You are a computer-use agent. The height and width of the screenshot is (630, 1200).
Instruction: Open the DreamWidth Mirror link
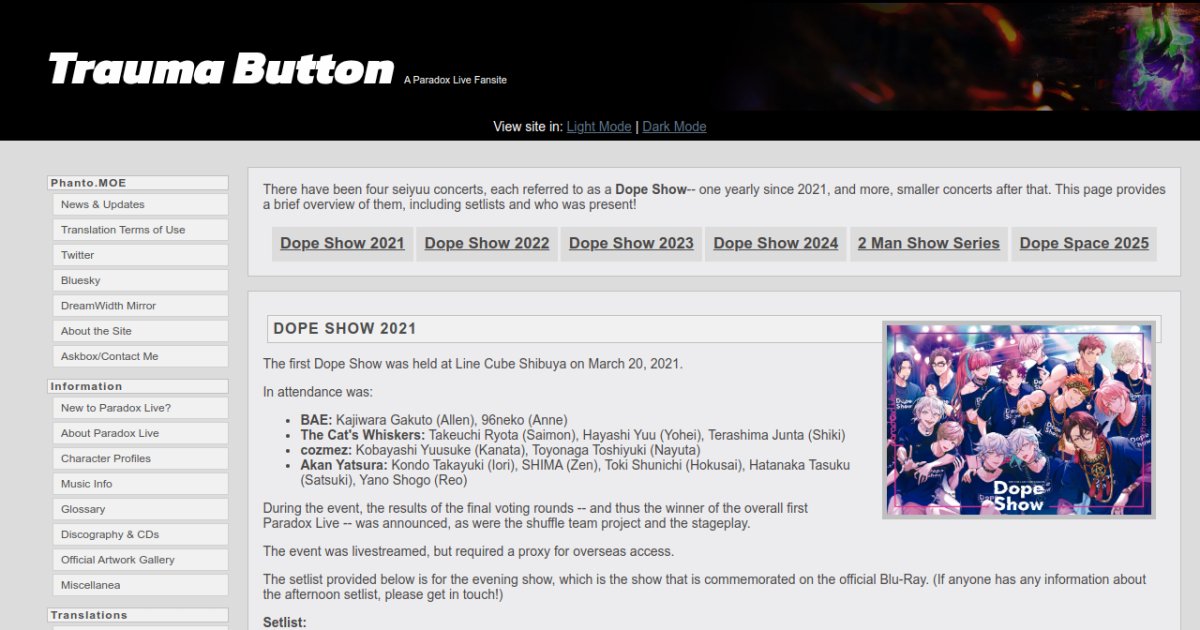(108, 306)
